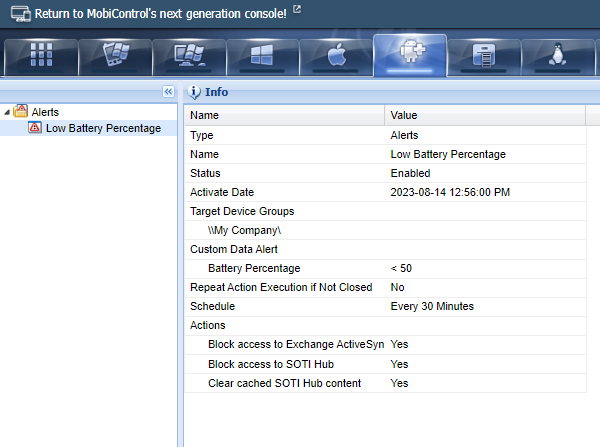Click the < 50 battery value
The width and height of the screenshot is (600, 447).
click(x=401, y=268)
